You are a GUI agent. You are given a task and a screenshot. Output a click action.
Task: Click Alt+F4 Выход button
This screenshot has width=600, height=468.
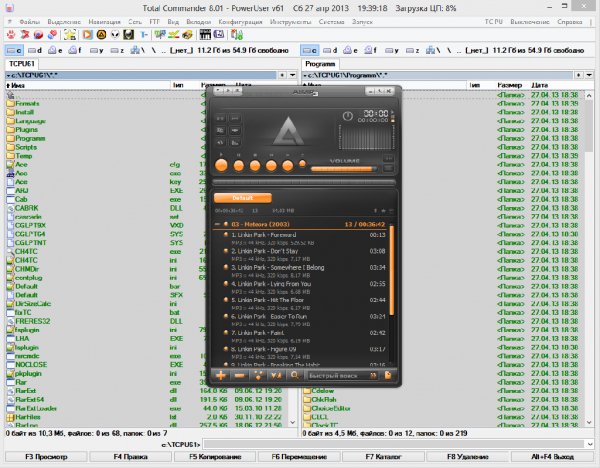(552, 457)
